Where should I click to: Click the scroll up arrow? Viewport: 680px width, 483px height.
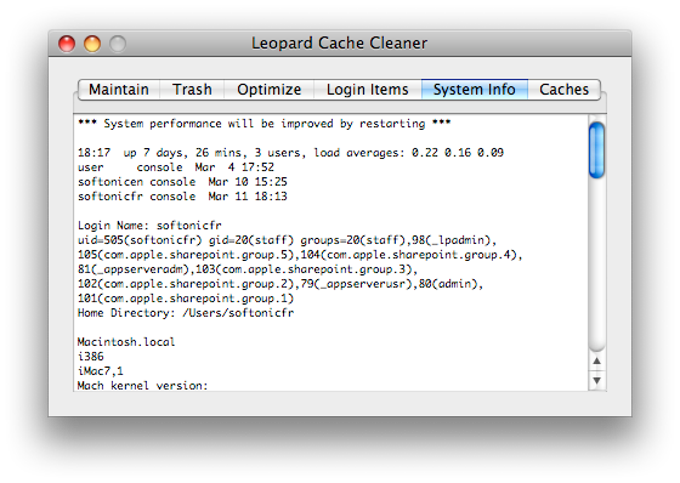(x=597, y=361)
